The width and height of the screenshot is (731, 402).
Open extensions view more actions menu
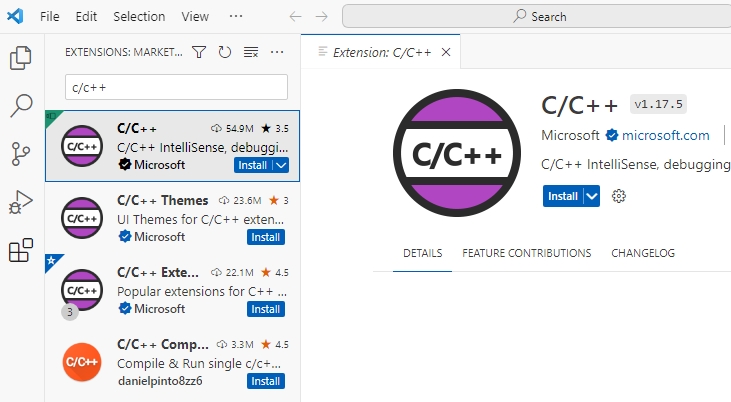277,52
